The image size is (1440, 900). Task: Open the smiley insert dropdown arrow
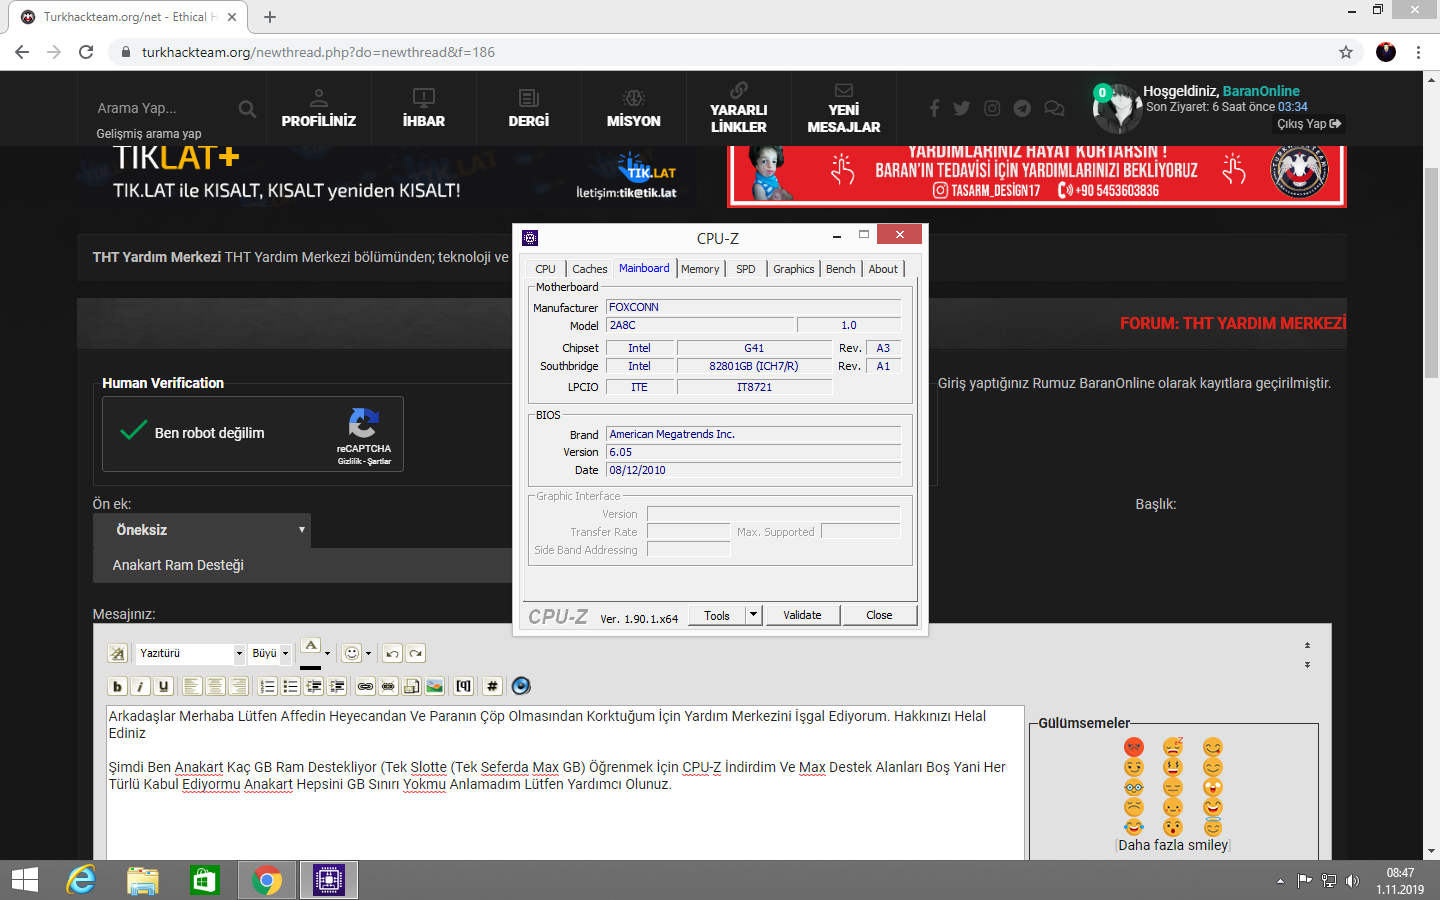(368, 654)
